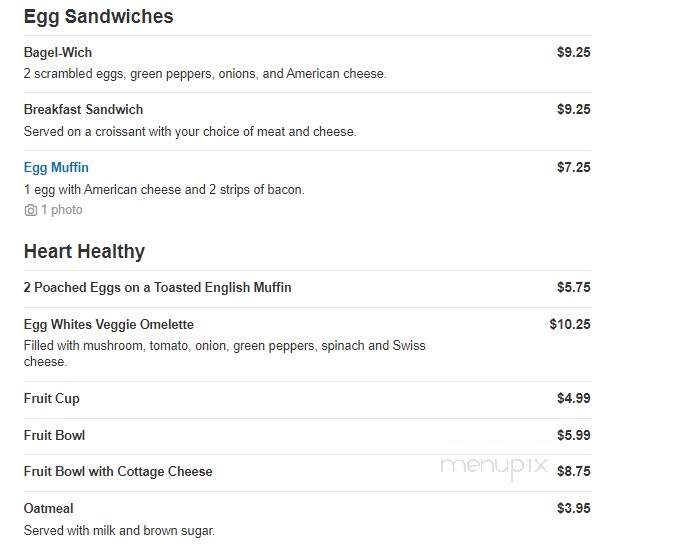Click the Fruit Bowl item name
Image resolution: width=673 pixels, height=548 pixels.
[x=55, y=436]
